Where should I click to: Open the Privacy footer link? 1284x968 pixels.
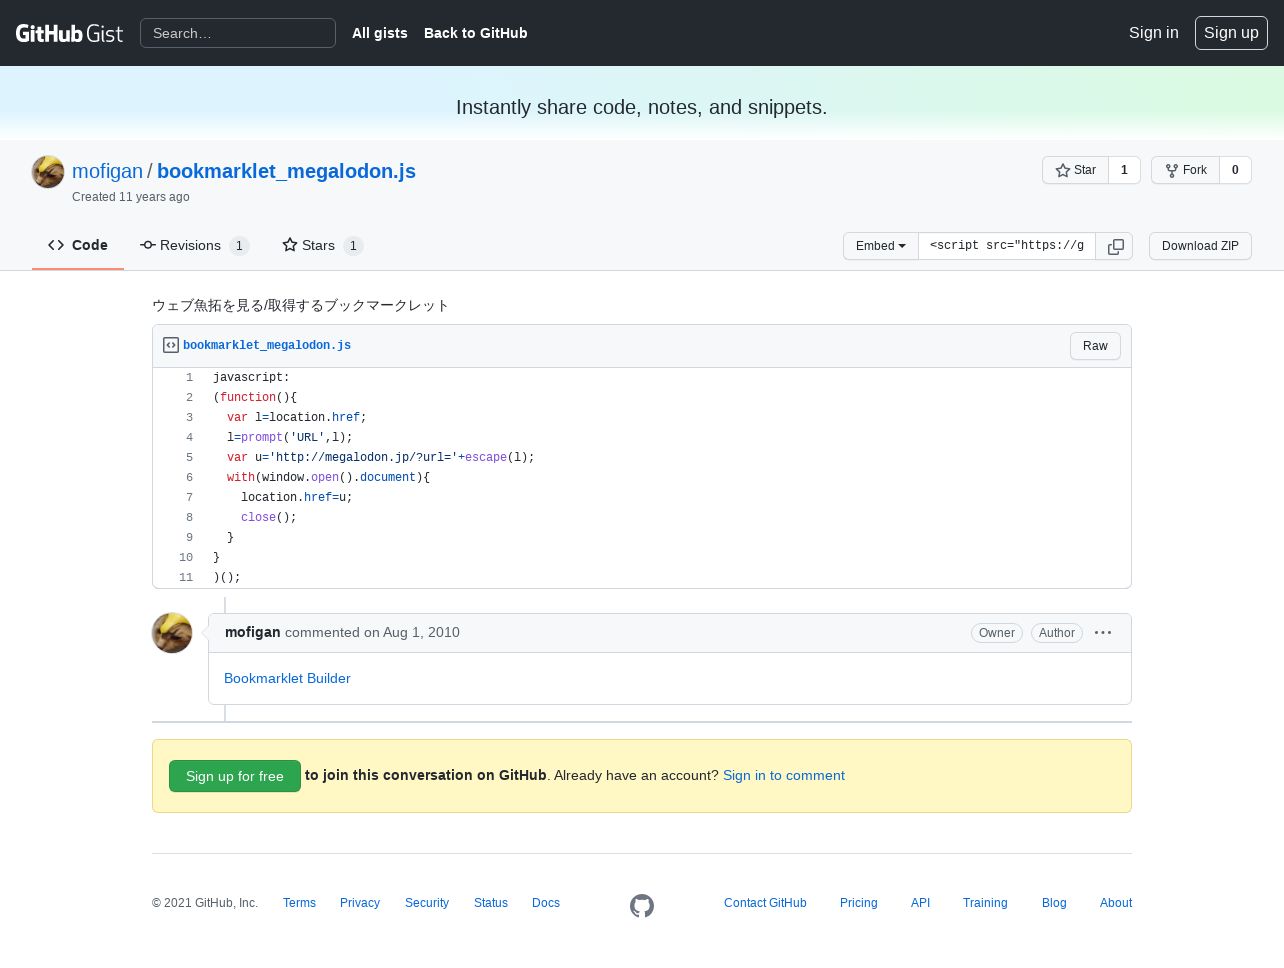360,903
